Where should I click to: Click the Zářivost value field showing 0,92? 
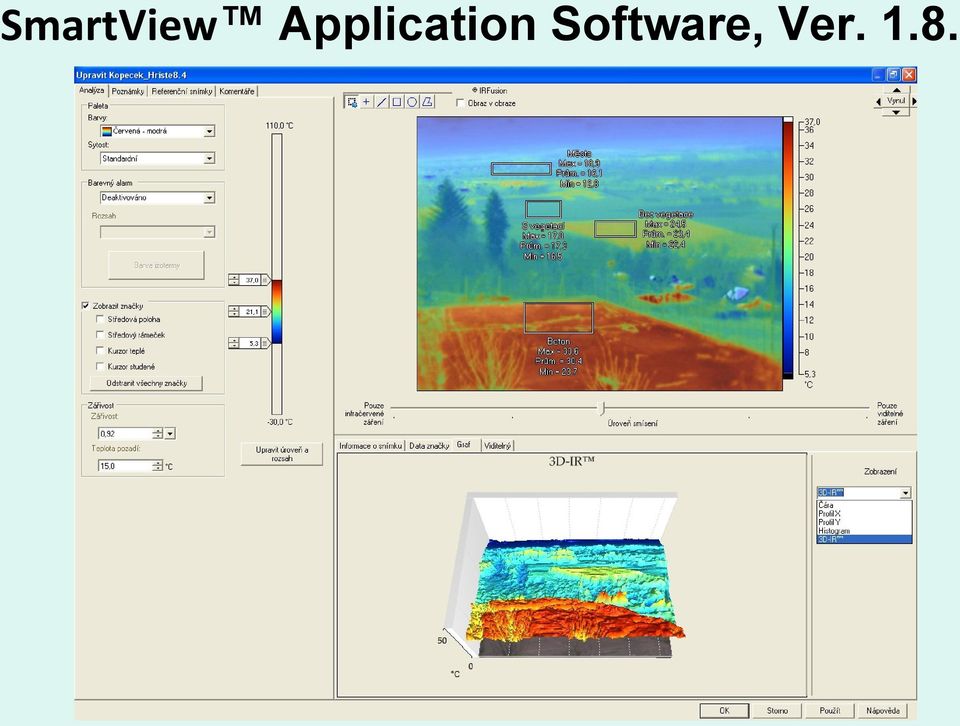(125, 433)
